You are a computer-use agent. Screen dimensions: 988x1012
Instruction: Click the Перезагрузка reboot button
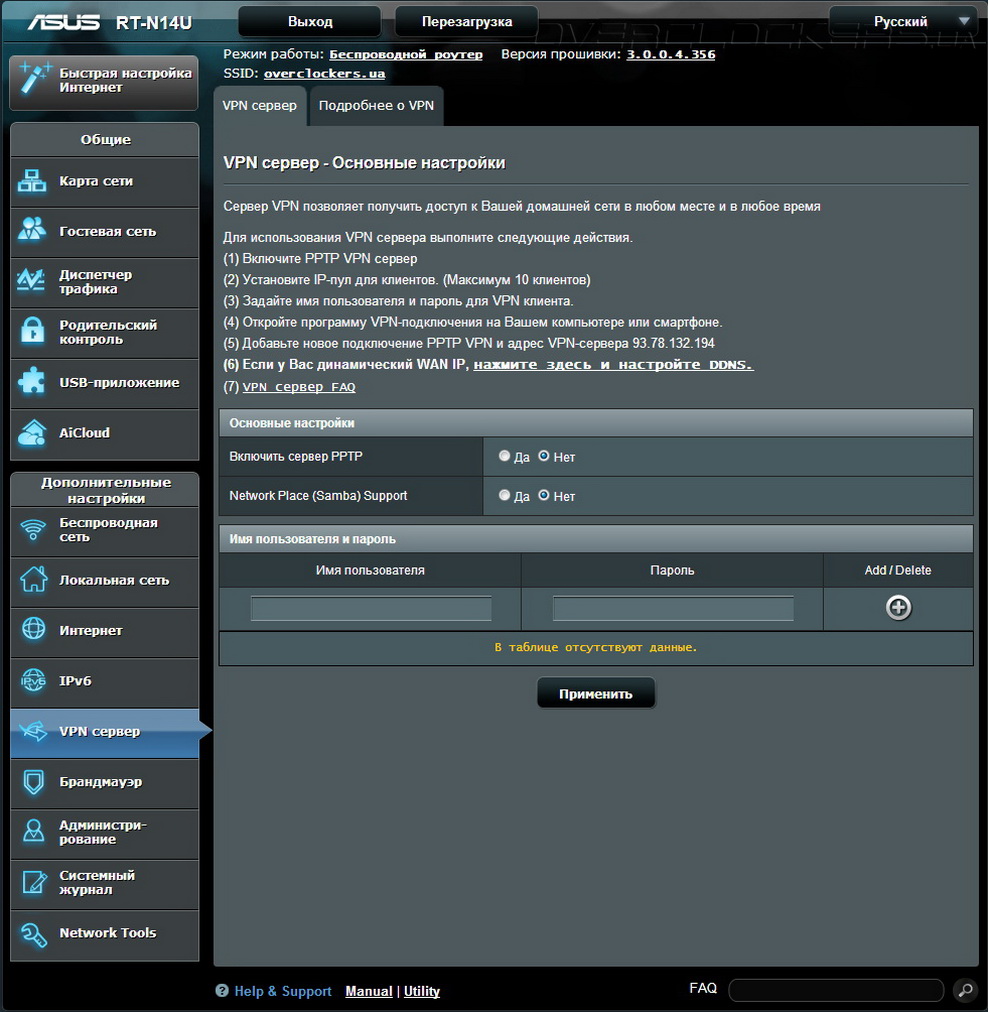click(466, 21)
